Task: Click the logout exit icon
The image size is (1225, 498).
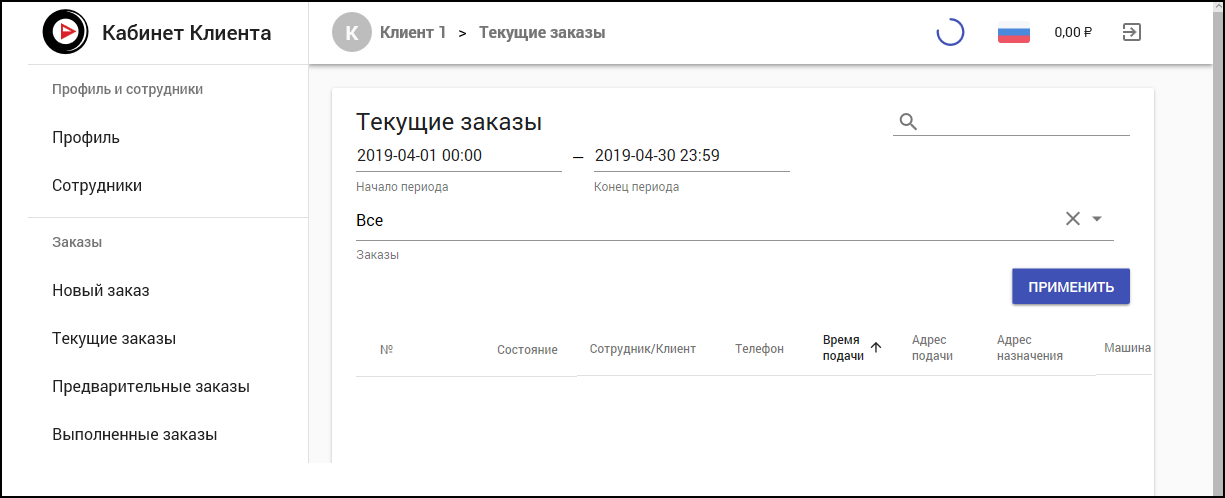Action: coord(1131,32)
